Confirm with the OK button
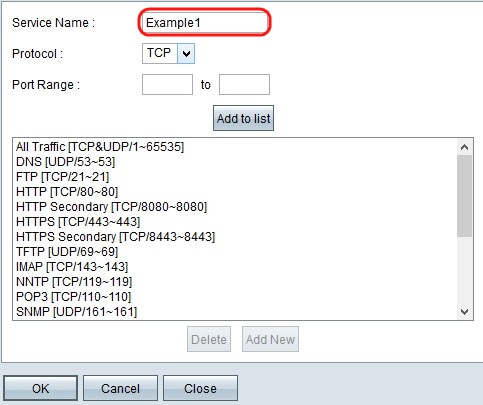483x405 pixels. click(41, 388)
